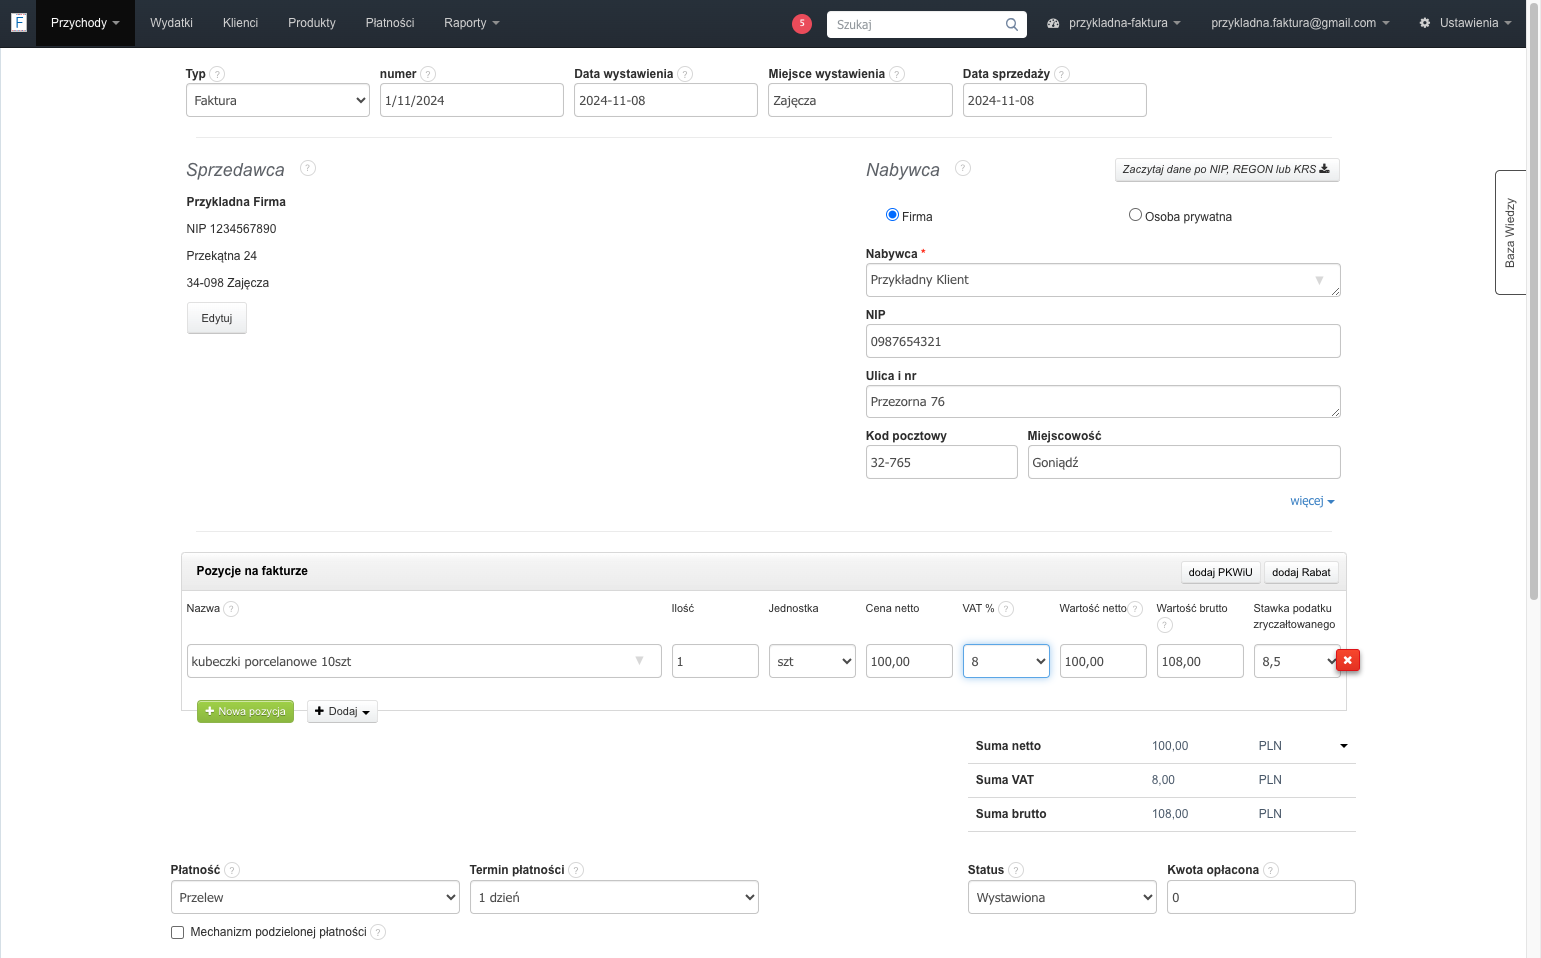The image size is (1541, 958).
Task: Open the red notifications badge showing 5
Action: point(802,23)
